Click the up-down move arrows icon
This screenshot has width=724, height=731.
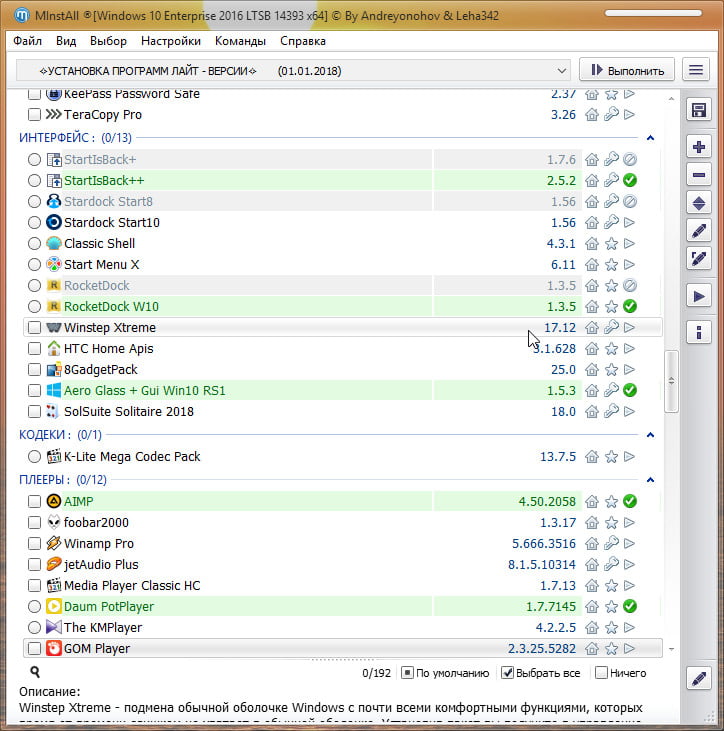(x=699, y=203)
